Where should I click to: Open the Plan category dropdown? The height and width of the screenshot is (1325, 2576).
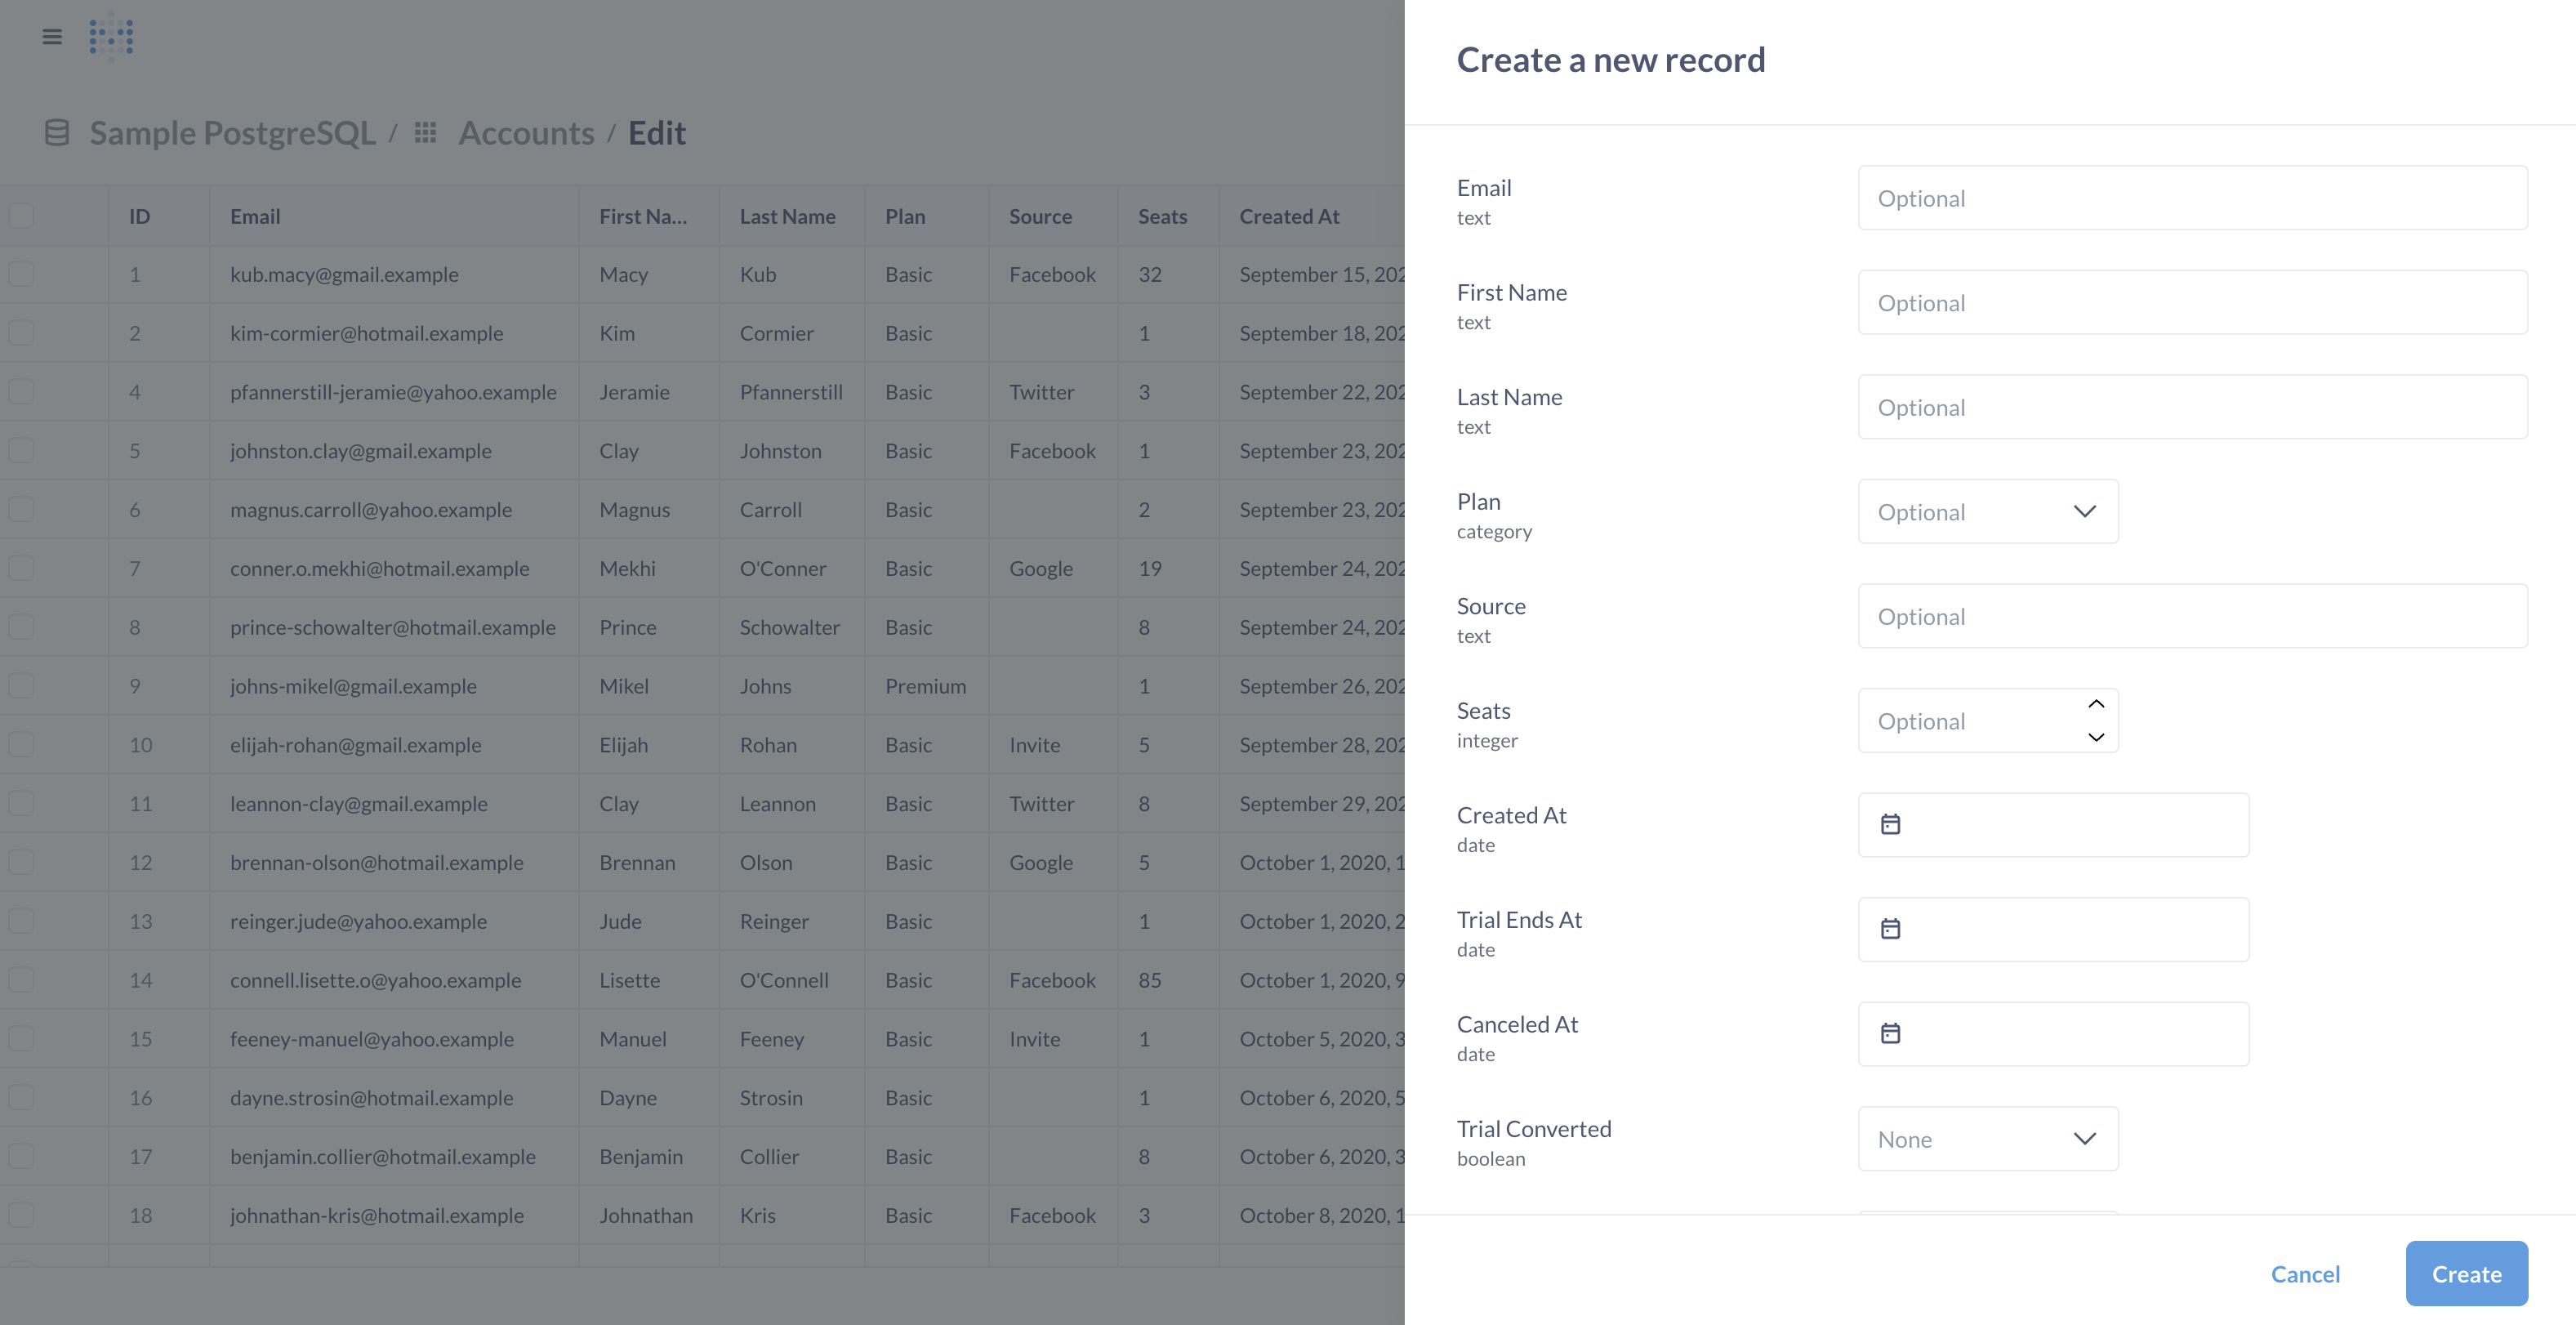1987,511
